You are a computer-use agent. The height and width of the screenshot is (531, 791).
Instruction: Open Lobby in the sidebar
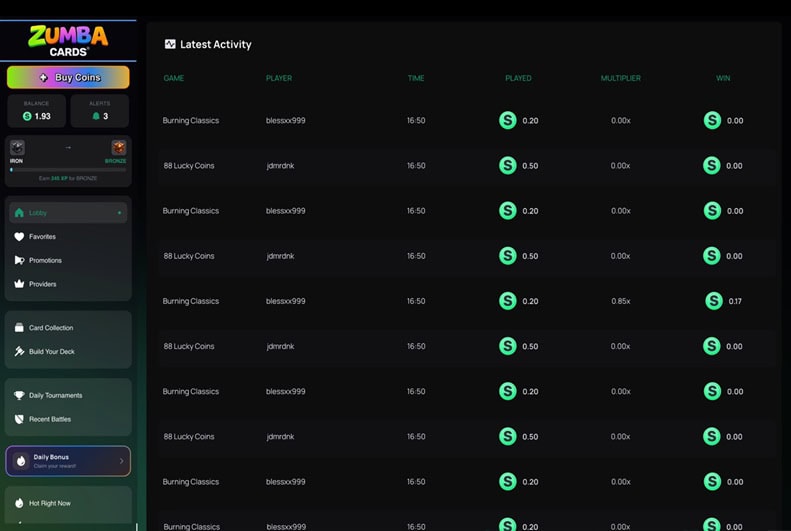[68, 213]
